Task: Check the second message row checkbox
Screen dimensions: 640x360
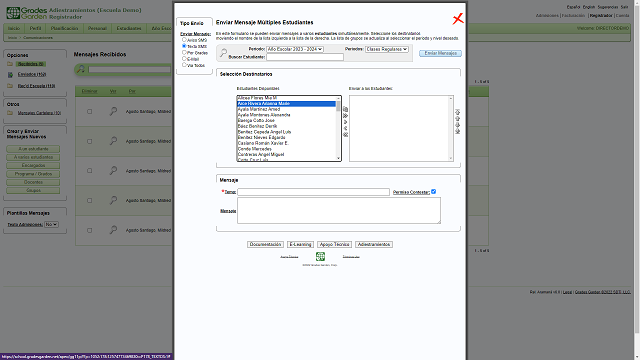Action: 89,141
